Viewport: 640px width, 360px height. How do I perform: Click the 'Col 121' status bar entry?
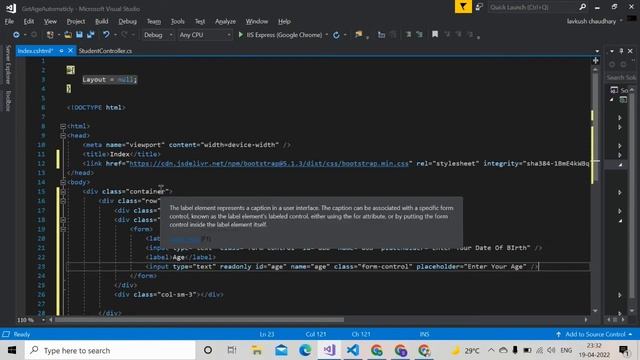point(316,334)
